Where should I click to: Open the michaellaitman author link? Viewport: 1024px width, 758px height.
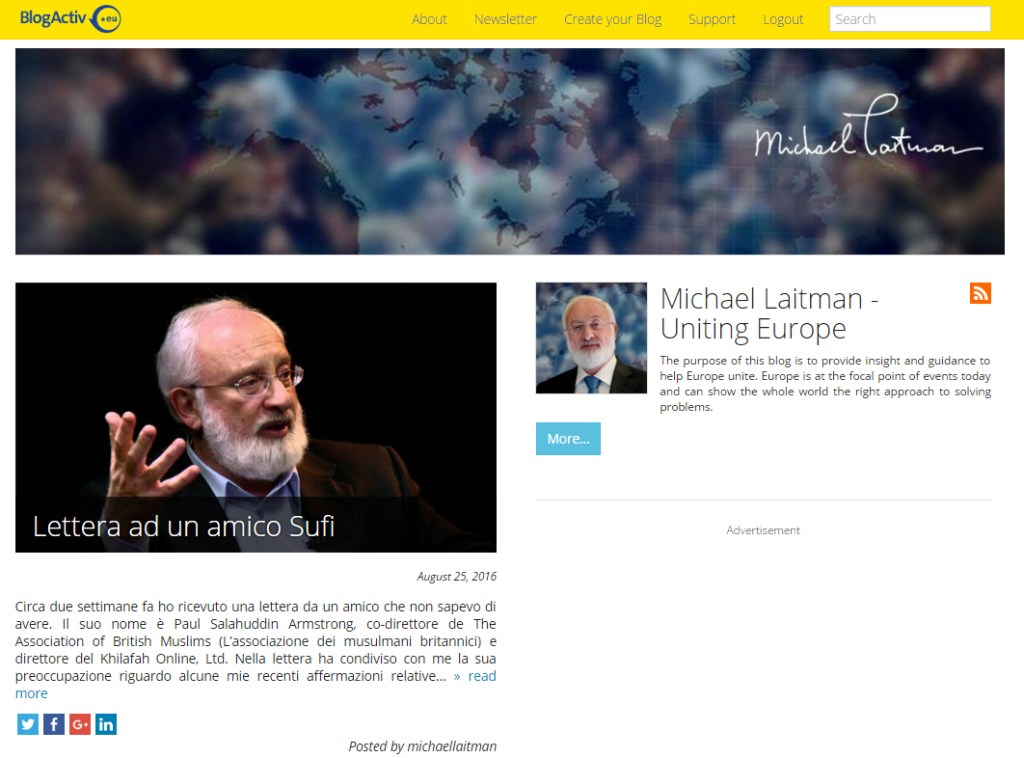pos(451,746)
